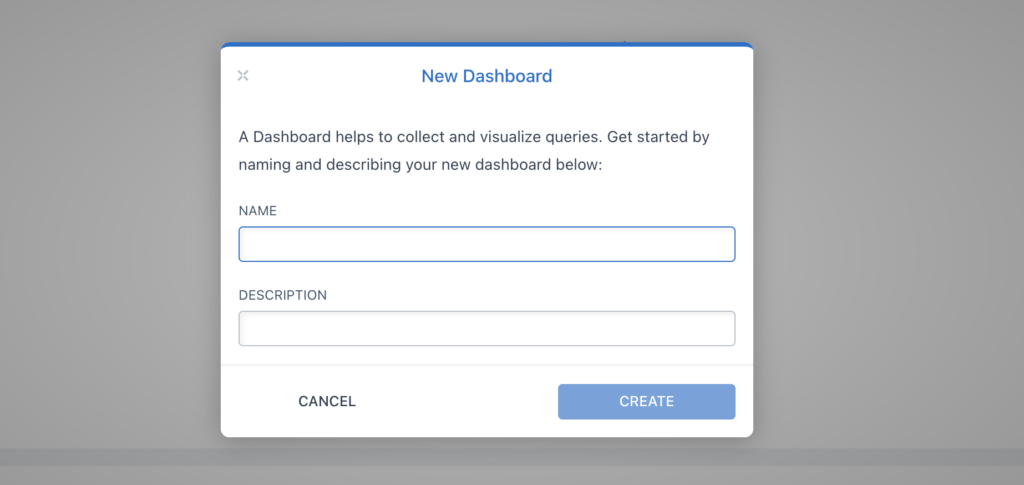Click the NAME field label

click(x=257, y=211)
